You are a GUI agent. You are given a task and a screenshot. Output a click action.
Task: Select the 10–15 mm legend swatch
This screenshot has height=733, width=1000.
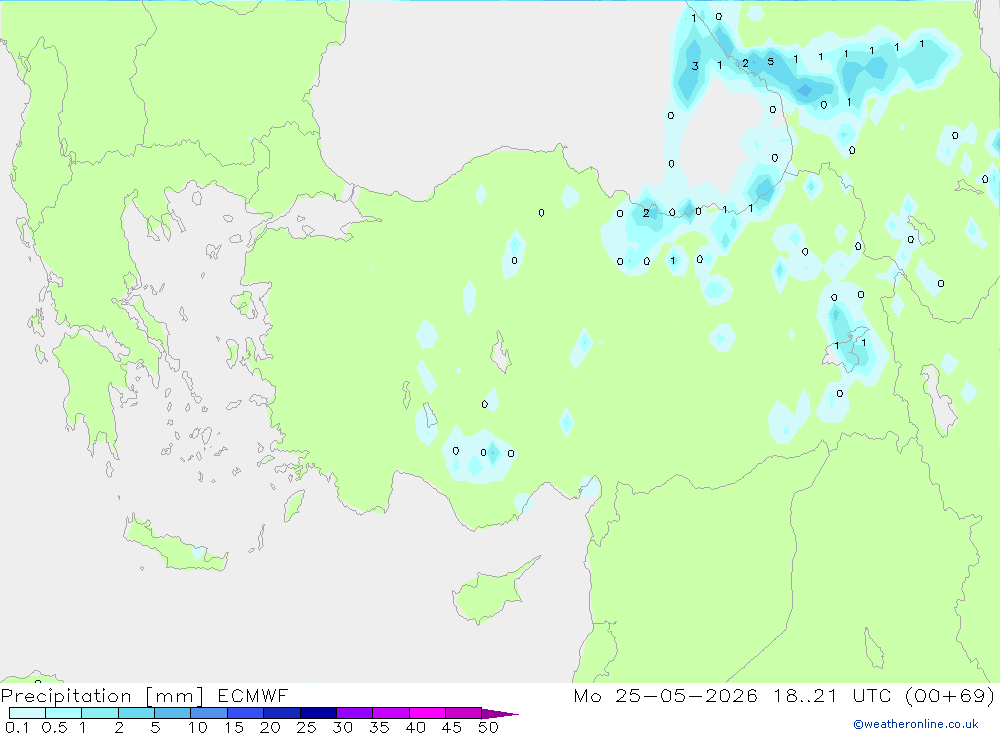point(209,713)
